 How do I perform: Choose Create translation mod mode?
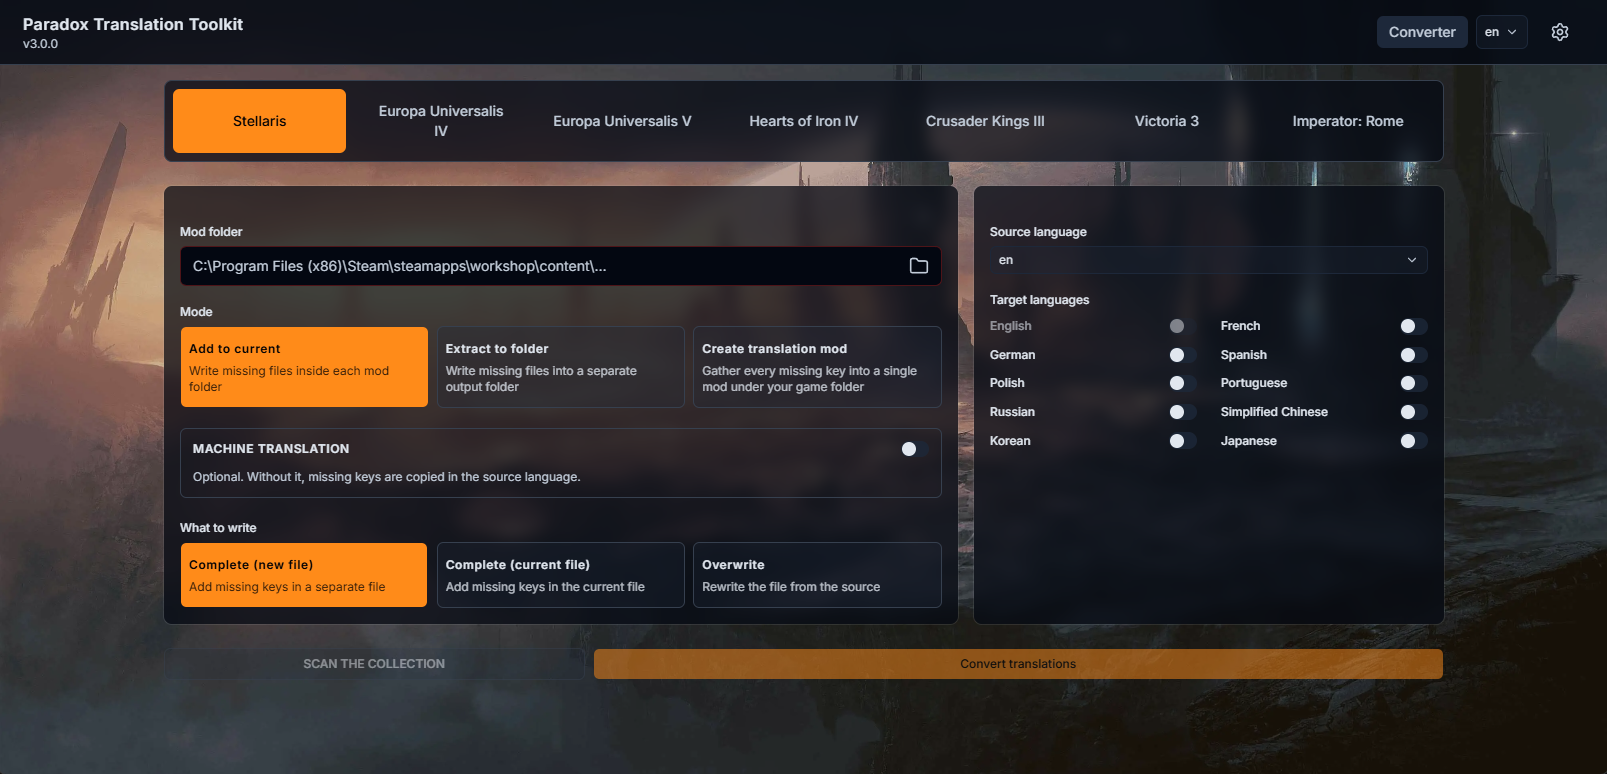(817, 367)
